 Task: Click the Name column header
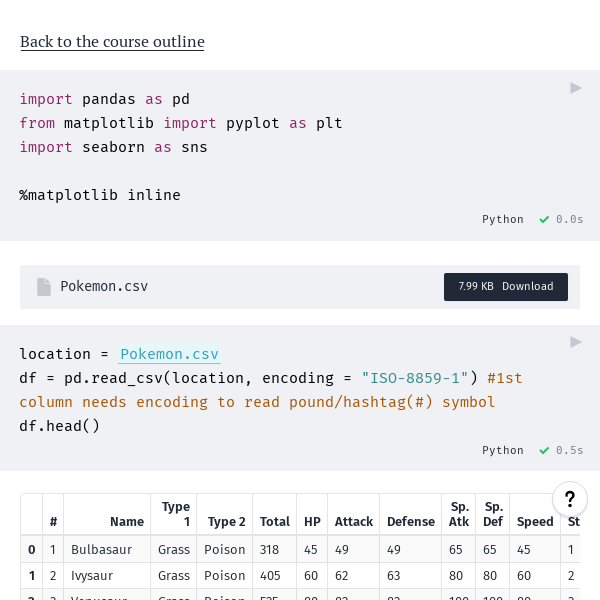tap(127, 521)
